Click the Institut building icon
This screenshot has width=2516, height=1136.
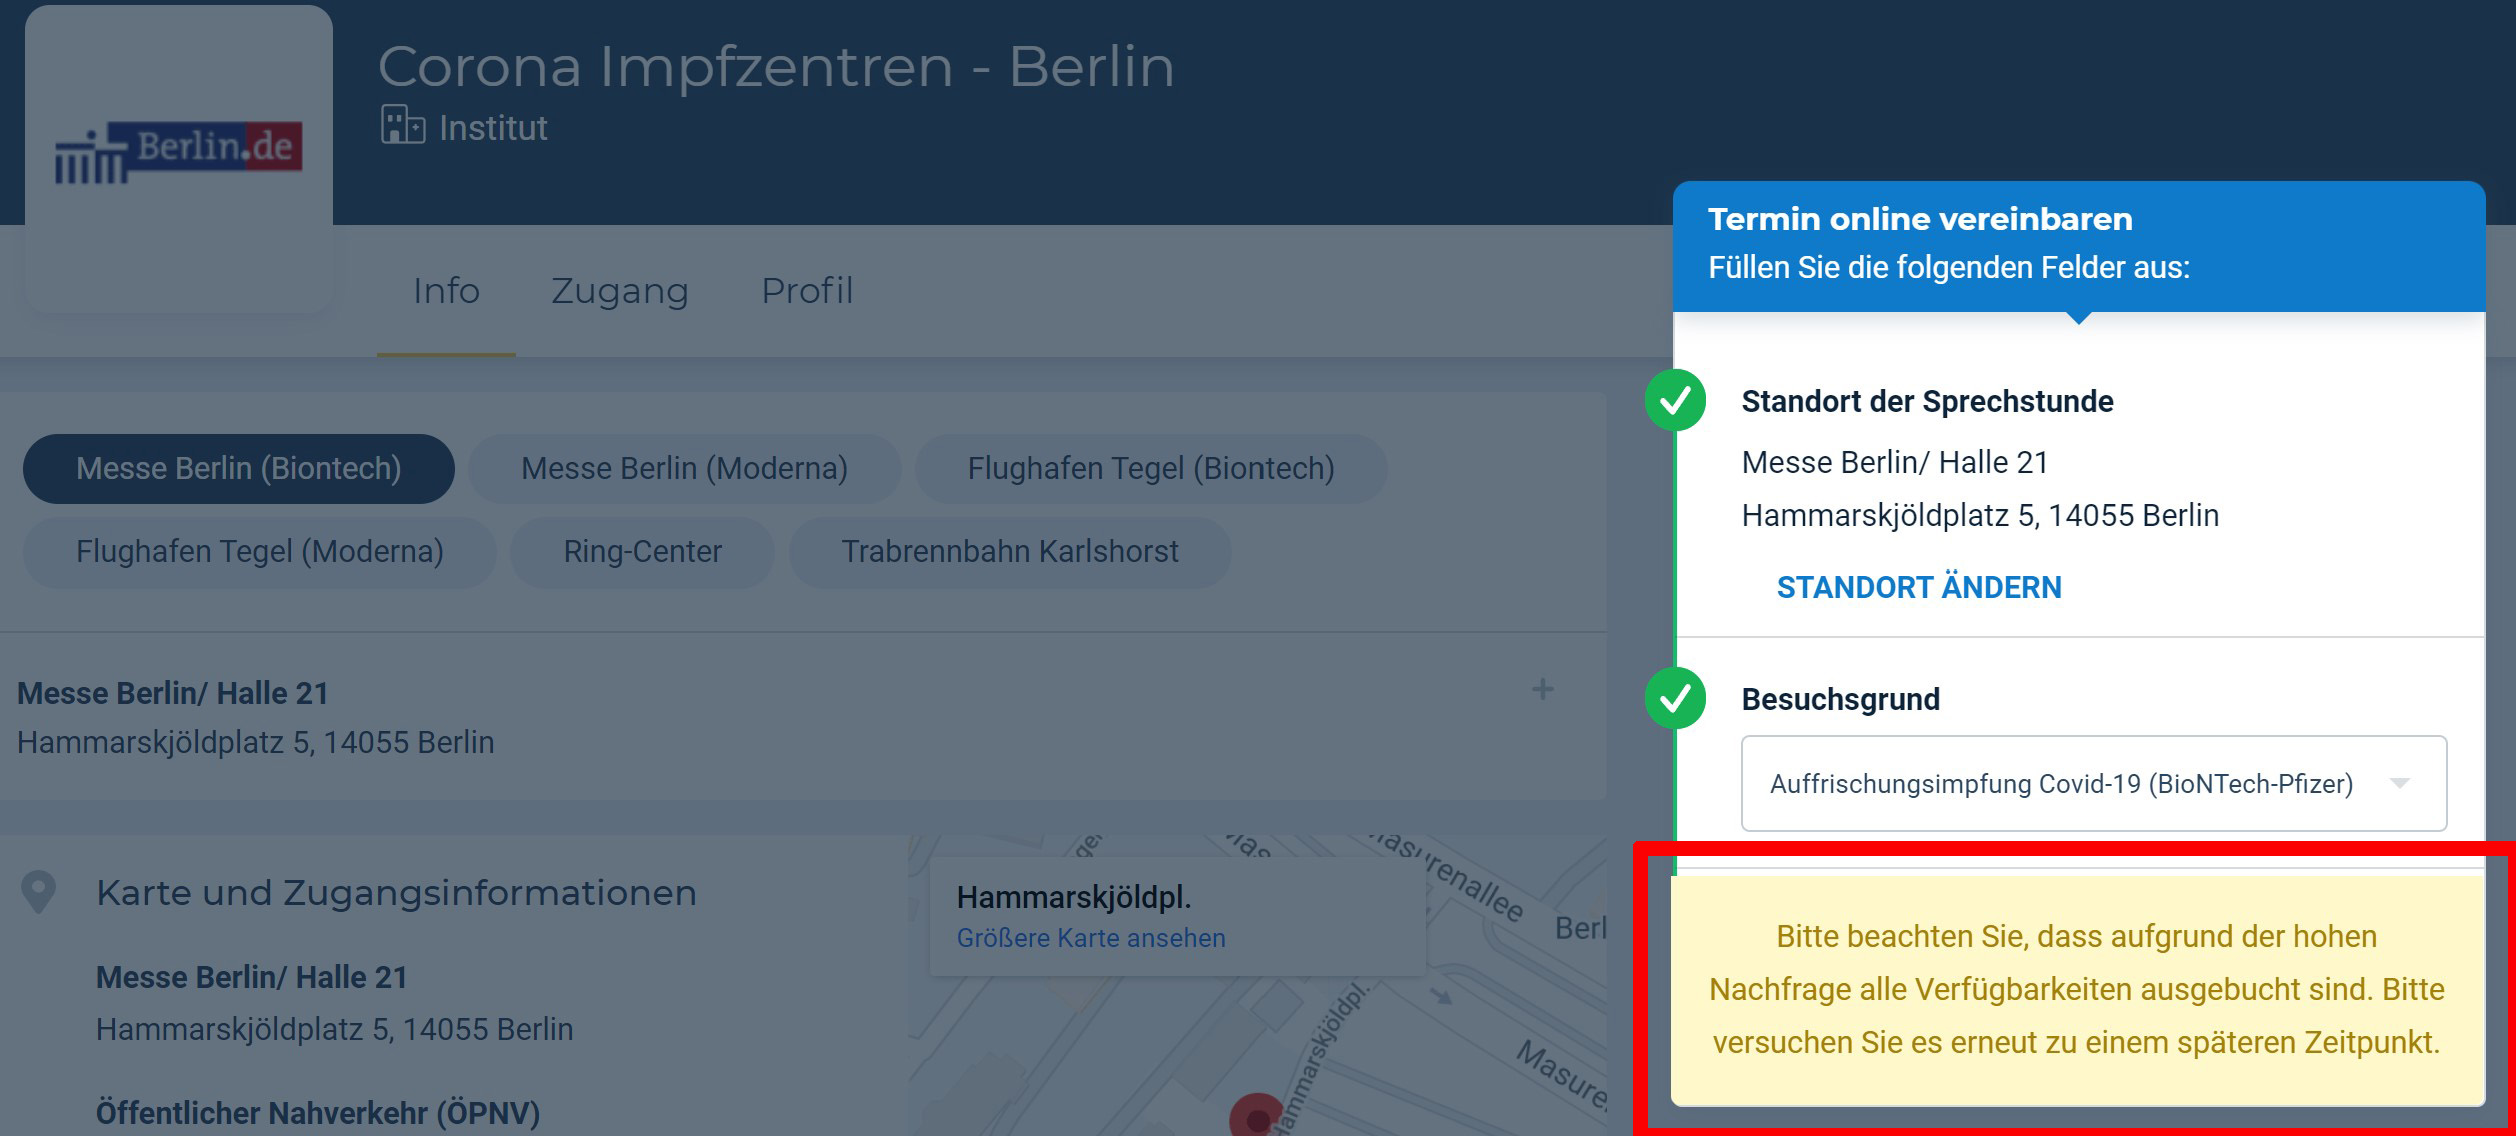point(402,126)
